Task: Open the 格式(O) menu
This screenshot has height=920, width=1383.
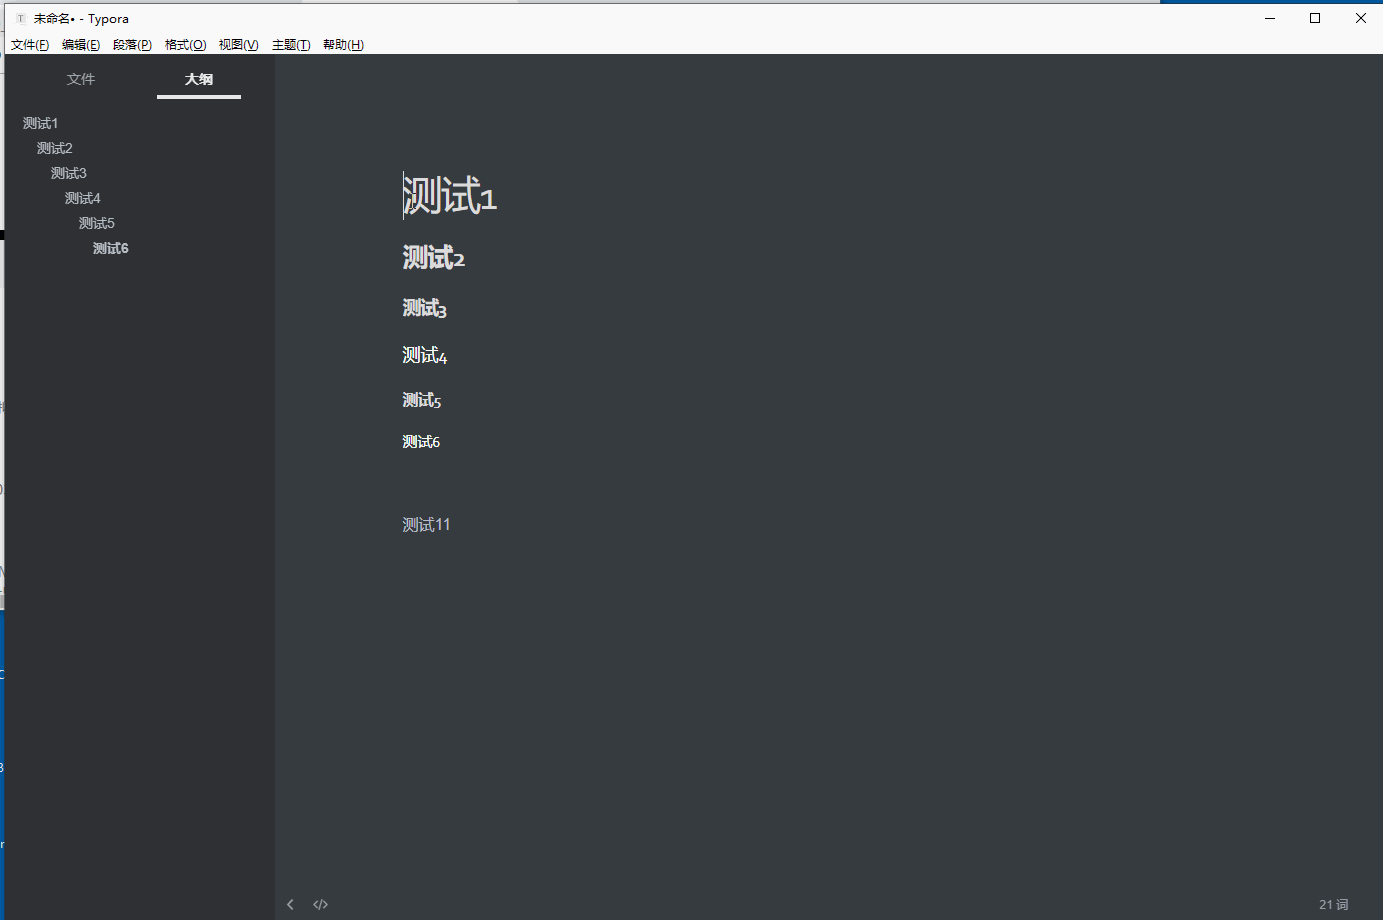Action: pos(185,45)
